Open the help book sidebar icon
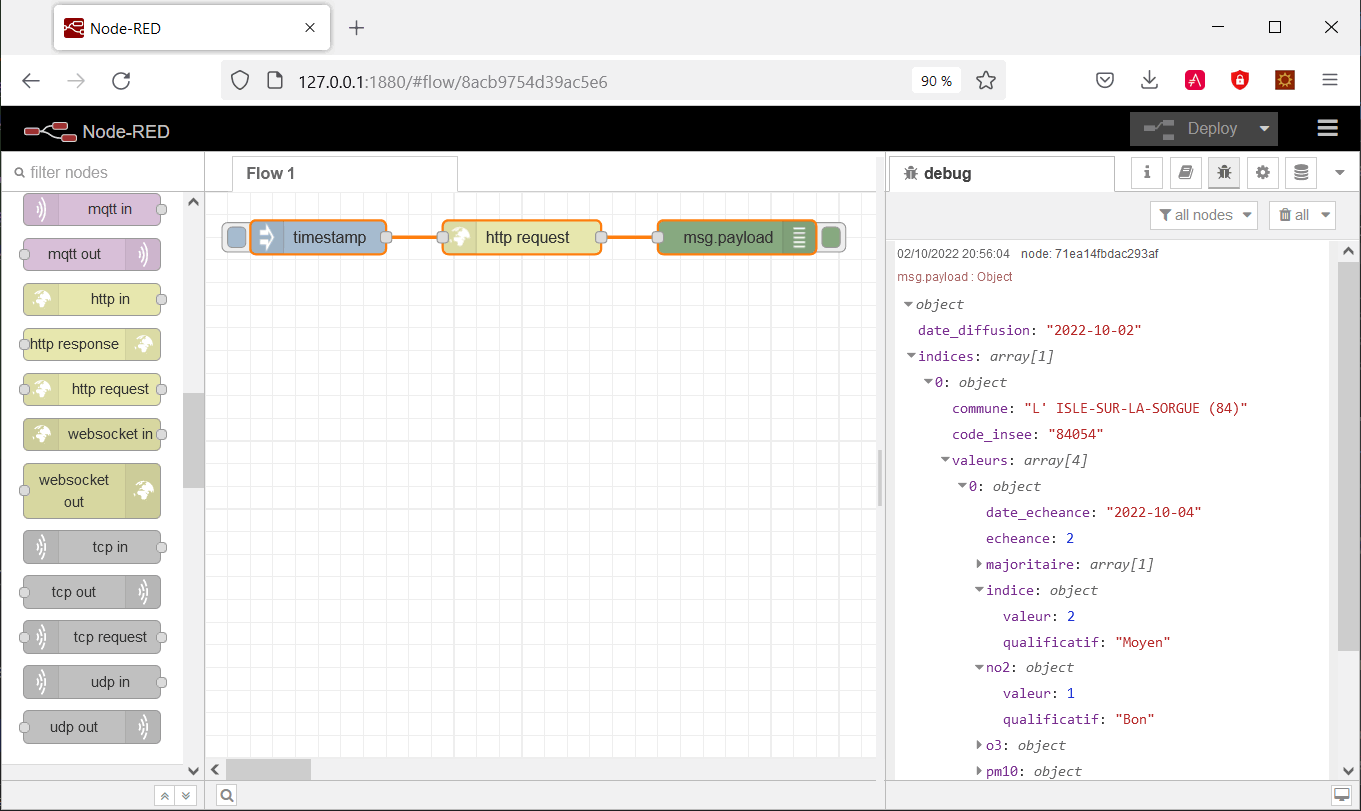 click(1186, 173)
